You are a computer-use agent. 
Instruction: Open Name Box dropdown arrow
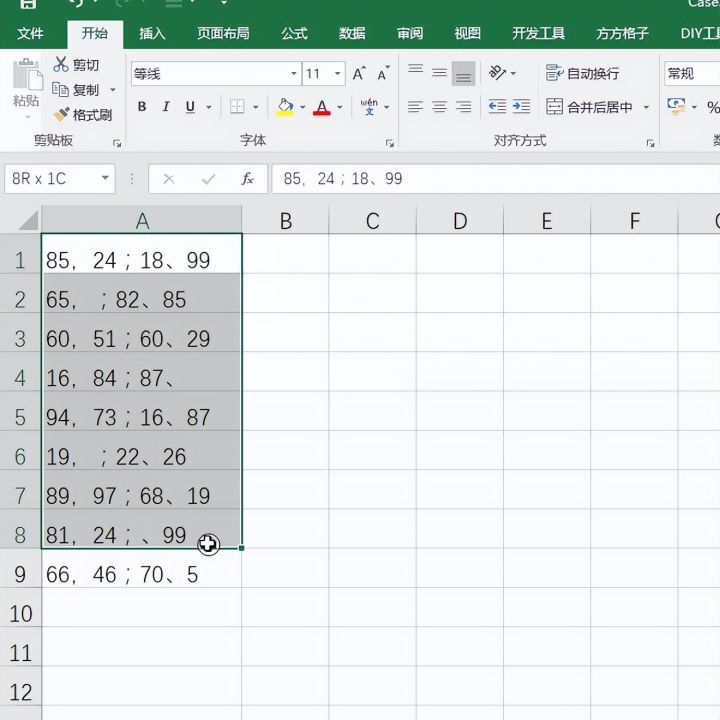[x=105, y=178]
